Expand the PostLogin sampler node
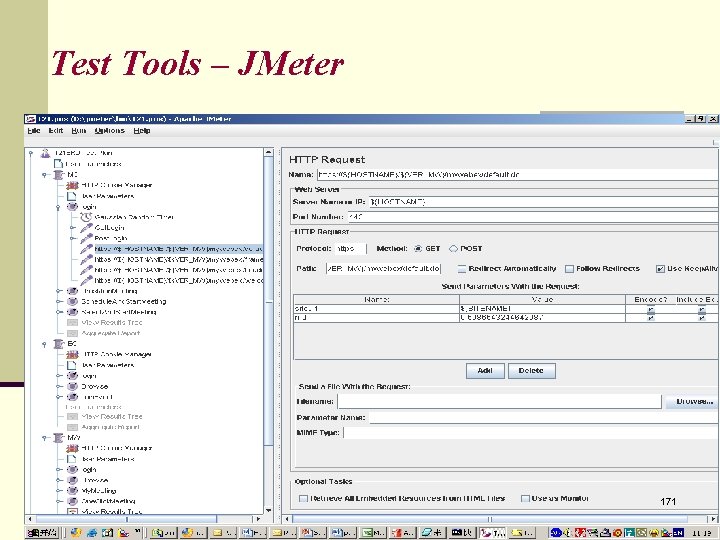The height and width of the screenshot is (540, 720). coord(73,238)
